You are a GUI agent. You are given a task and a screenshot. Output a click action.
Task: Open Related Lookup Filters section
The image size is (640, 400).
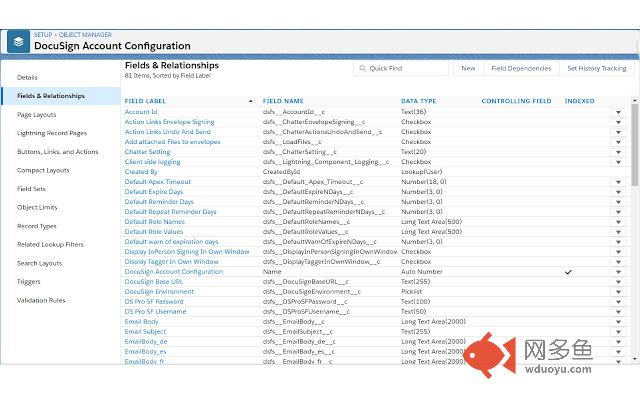(x=50, y=244)
